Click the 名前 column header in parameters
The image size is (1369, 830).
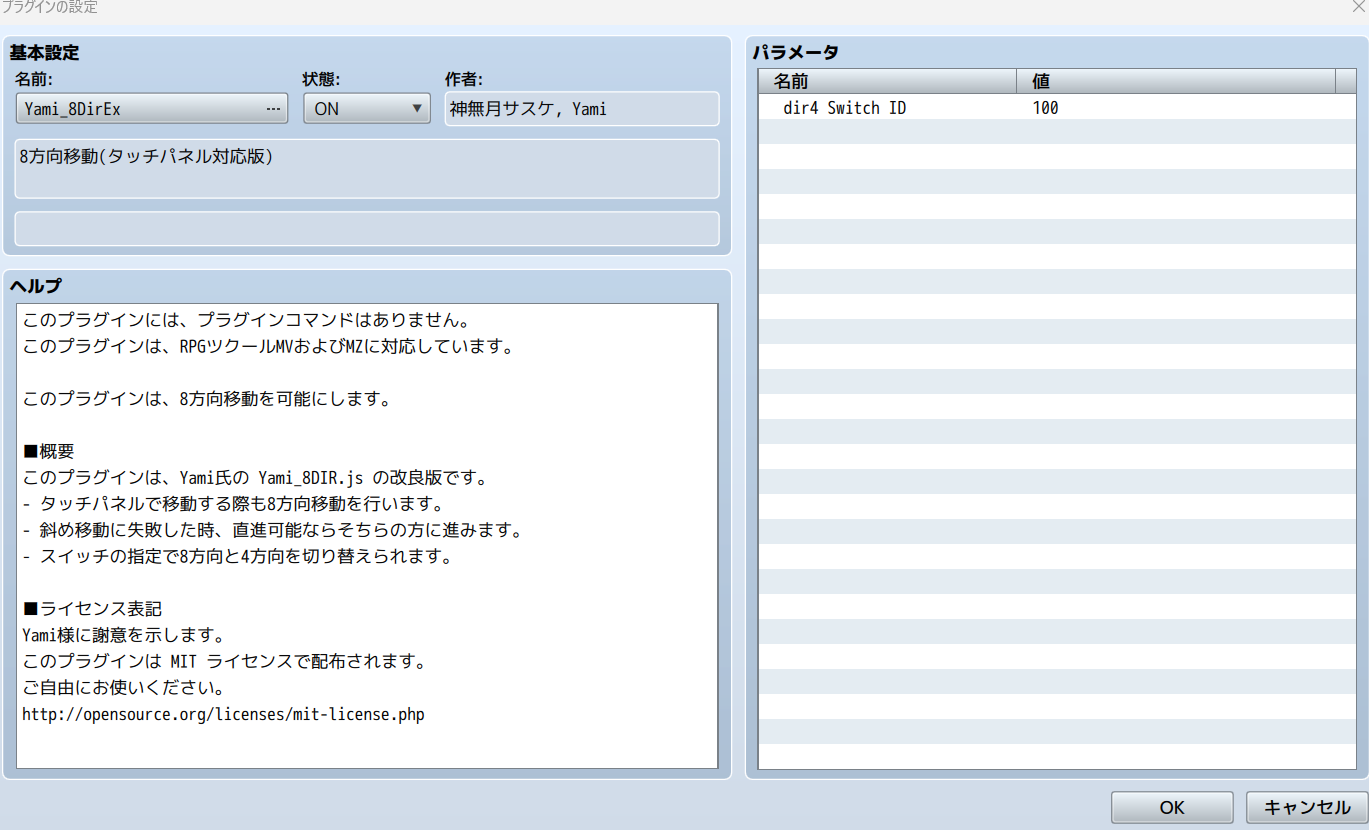[x=888, y=82]
